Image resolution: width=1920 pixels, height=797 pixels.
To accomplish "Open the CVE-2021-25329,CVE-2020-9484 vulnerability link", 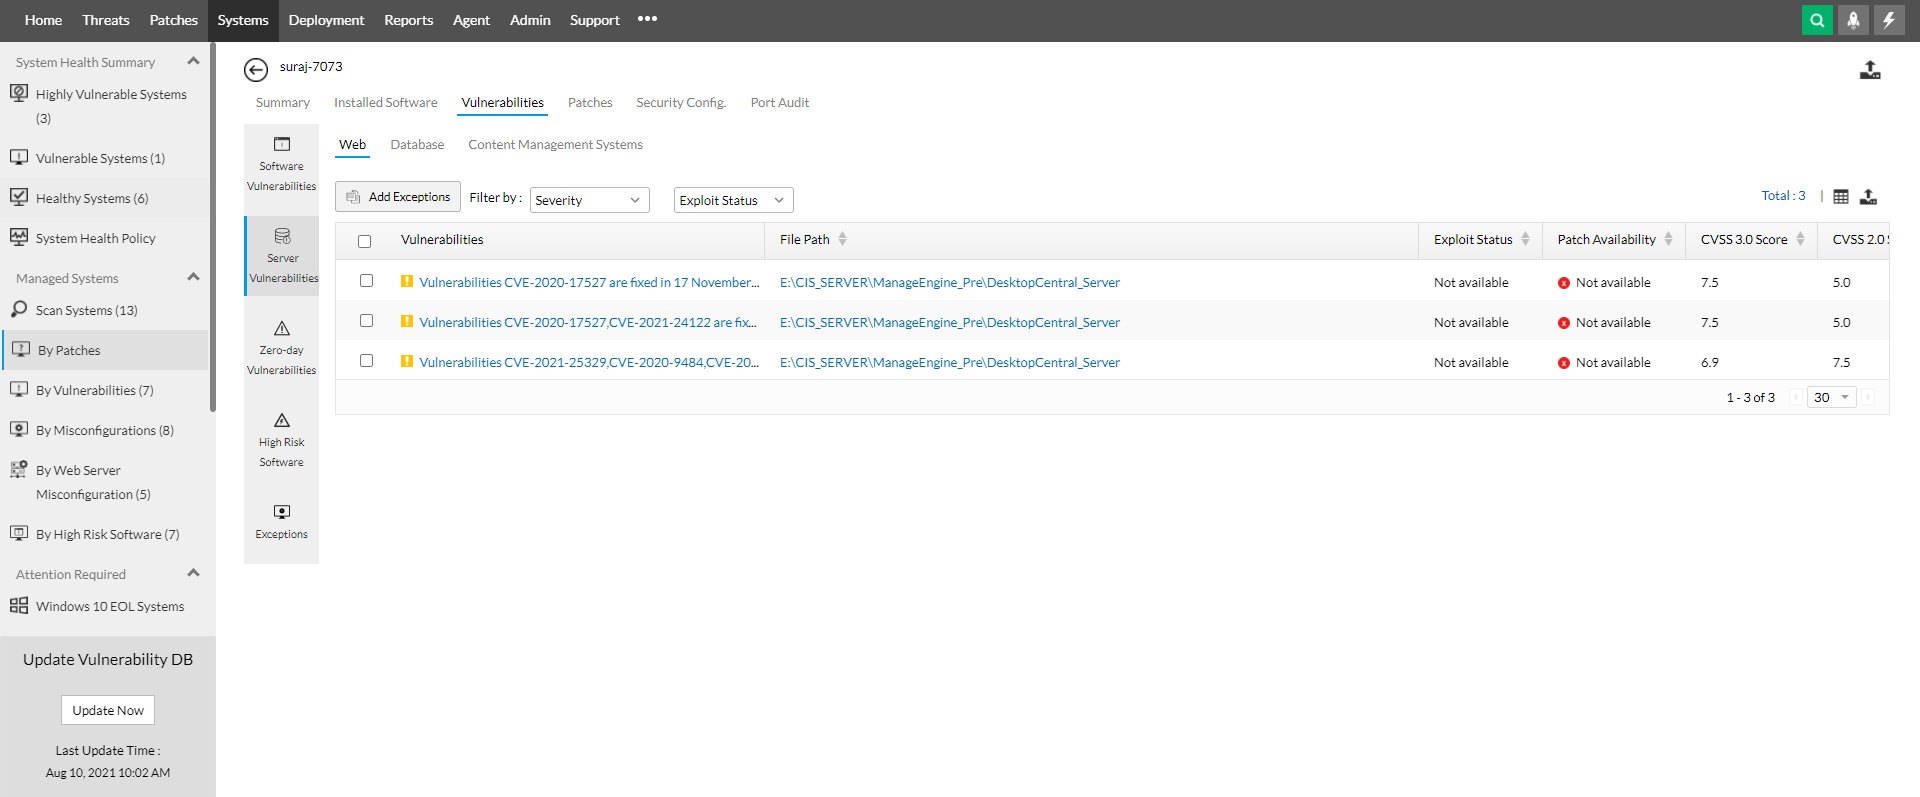I will coord(589,363).
